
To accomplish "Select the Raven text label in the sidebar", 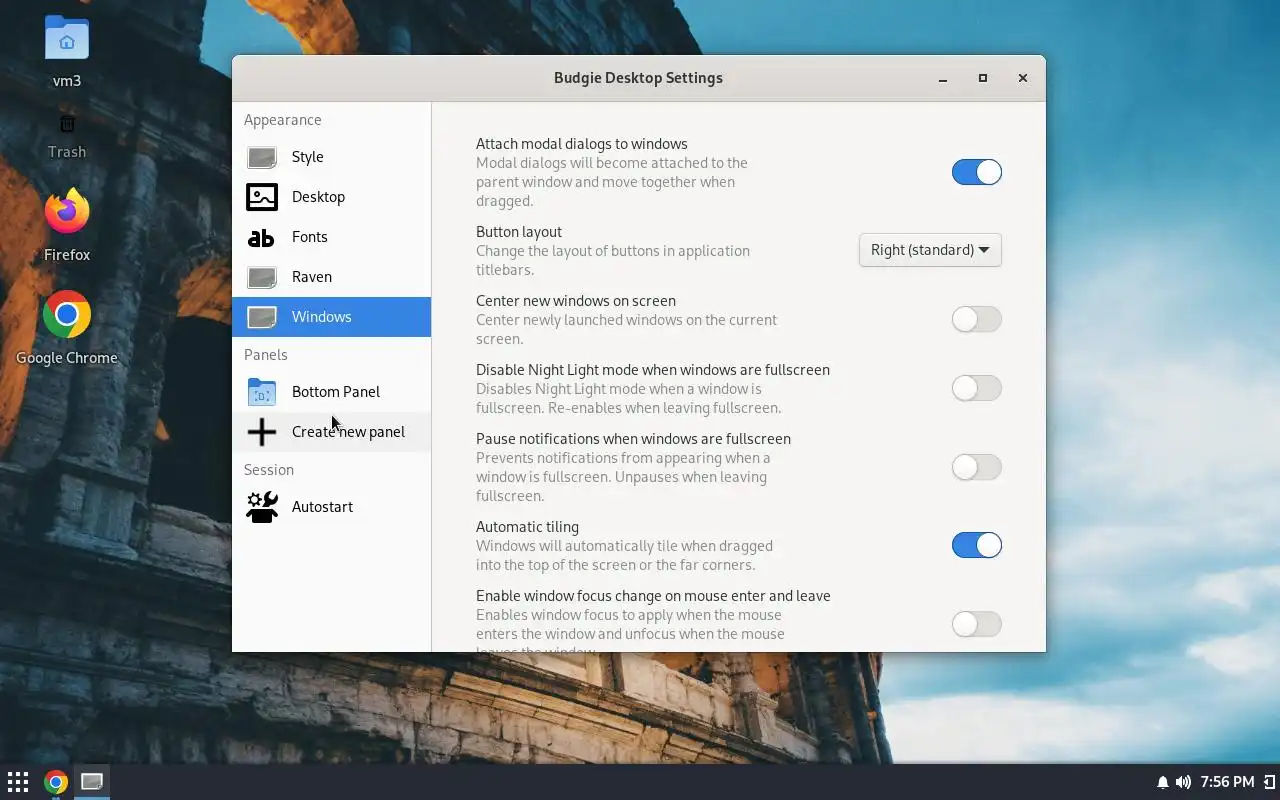I will point(312,277).
